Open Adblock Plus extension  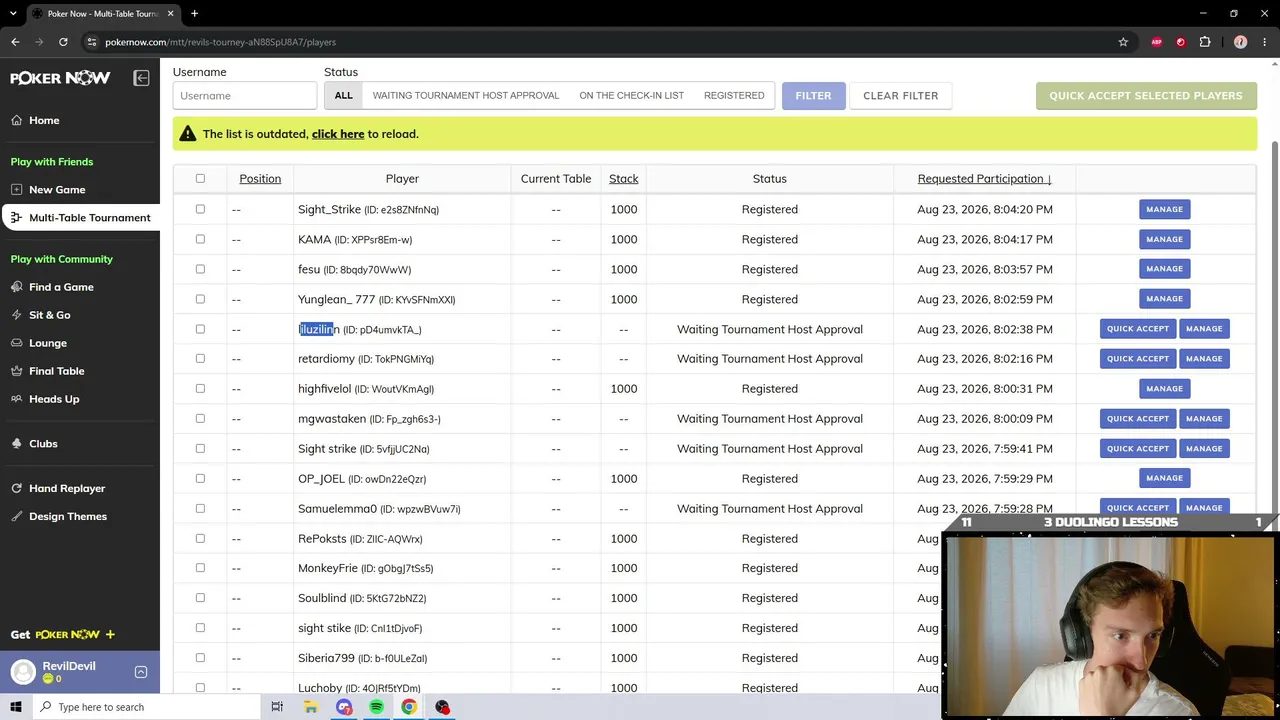[1157, 42]
